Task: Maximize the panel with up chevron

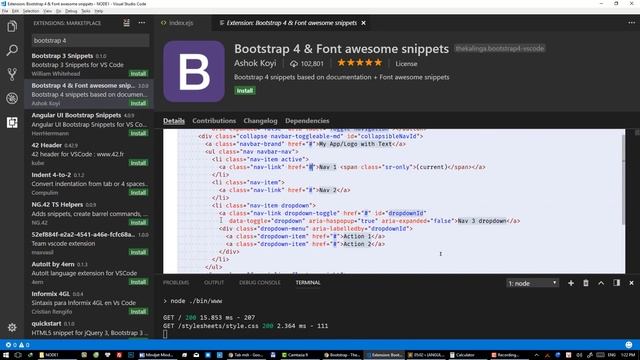Action: click(x=601, y=283)
